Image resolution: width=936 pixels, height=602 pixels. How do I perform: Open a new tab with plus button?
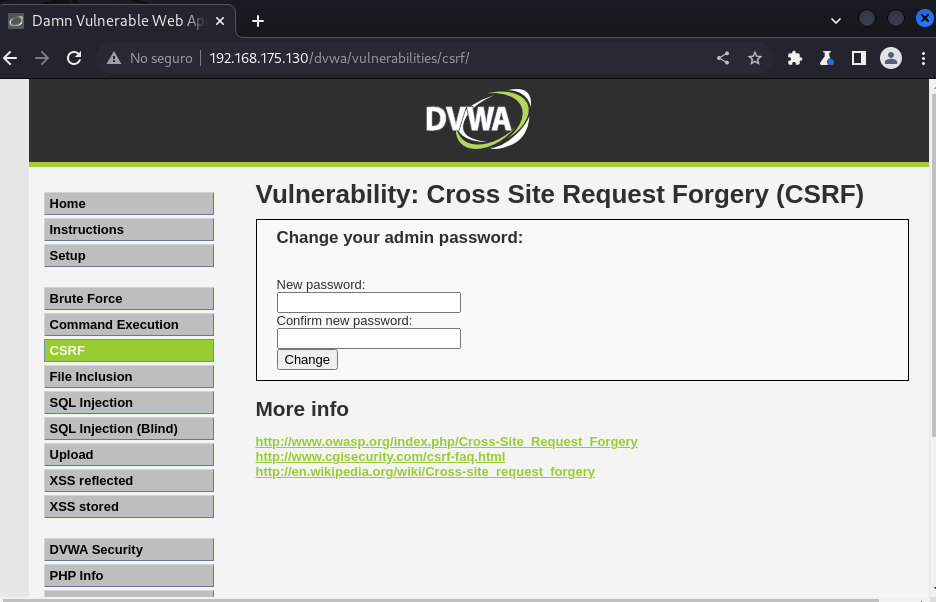tap(258, 21)
